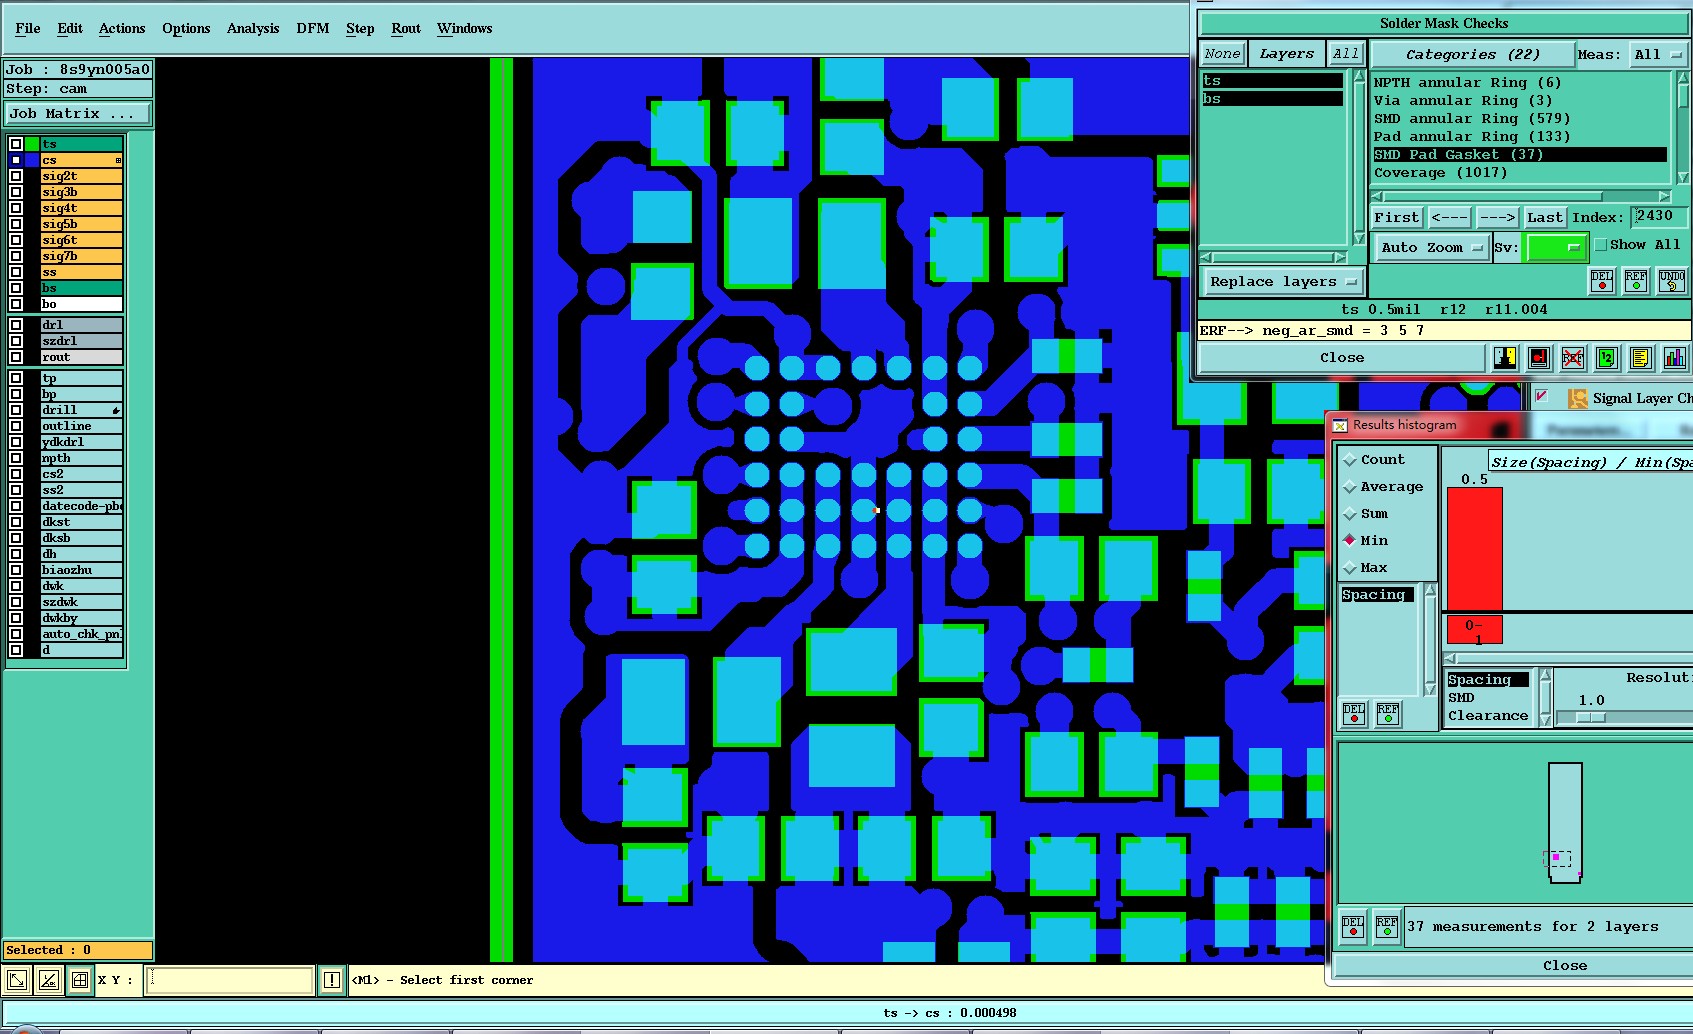
Task: Click the crossed-out REF icon
Action: [1573, 358]
